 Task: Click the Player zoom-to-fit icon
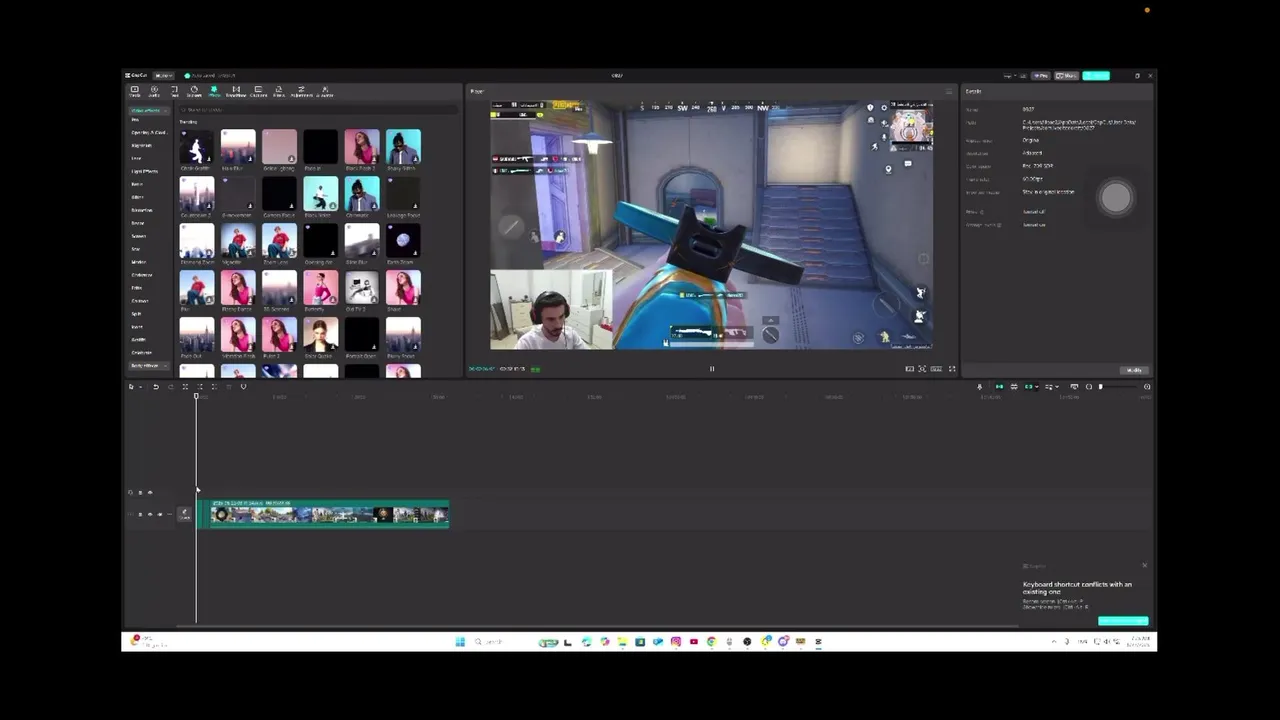coord(922,369)
